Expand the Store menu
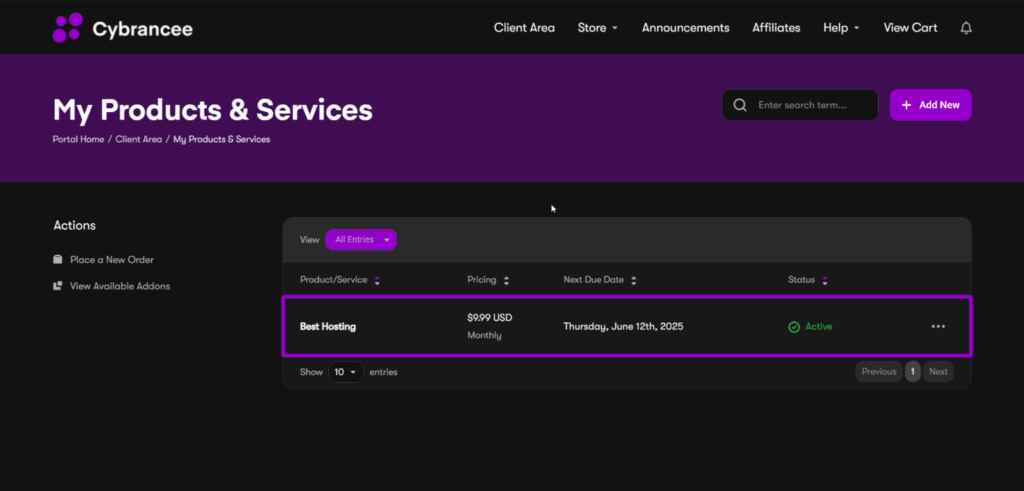This screenshot has height=491, width=1024. click(x=598, y=27)
